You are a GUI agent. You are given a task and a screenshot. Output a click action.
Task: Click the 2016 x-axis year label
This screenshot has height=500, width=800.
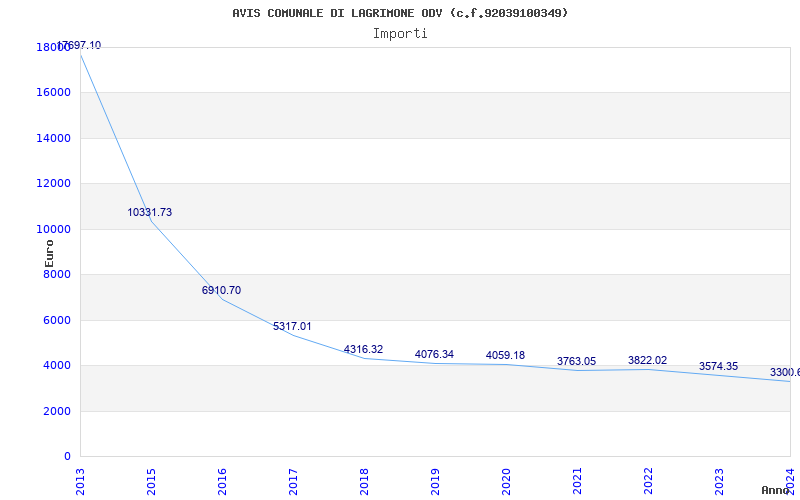point(222,481)
